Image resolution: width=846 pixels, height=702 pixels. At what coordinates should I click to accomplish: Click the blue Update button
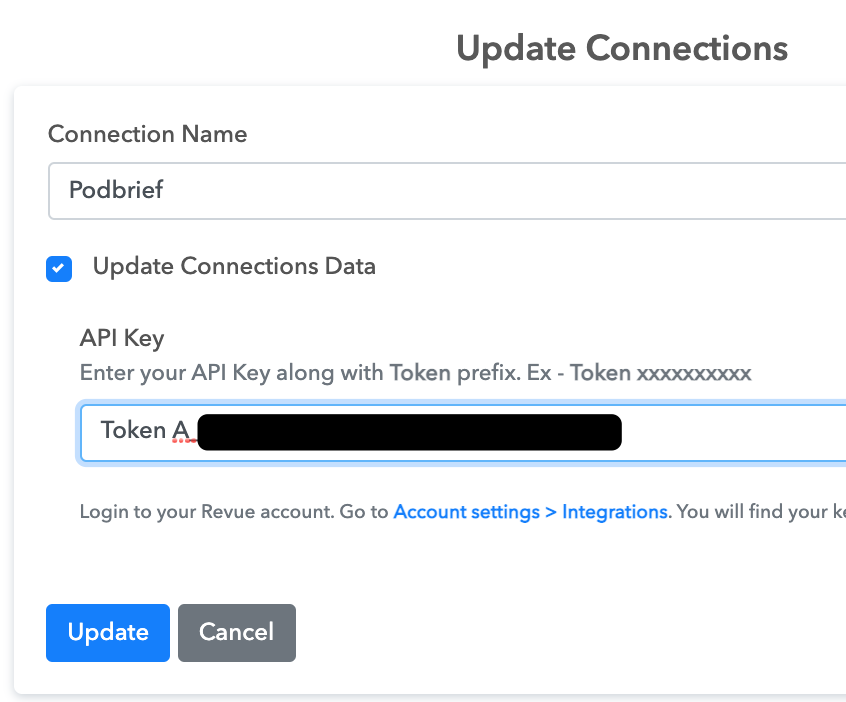[108, 632]
